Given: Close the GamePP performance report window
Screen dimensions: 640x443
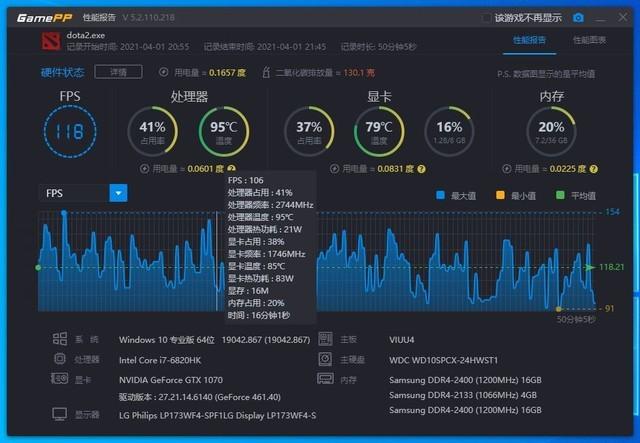Looking at the screenshot, I should click(x=623, y=18).
